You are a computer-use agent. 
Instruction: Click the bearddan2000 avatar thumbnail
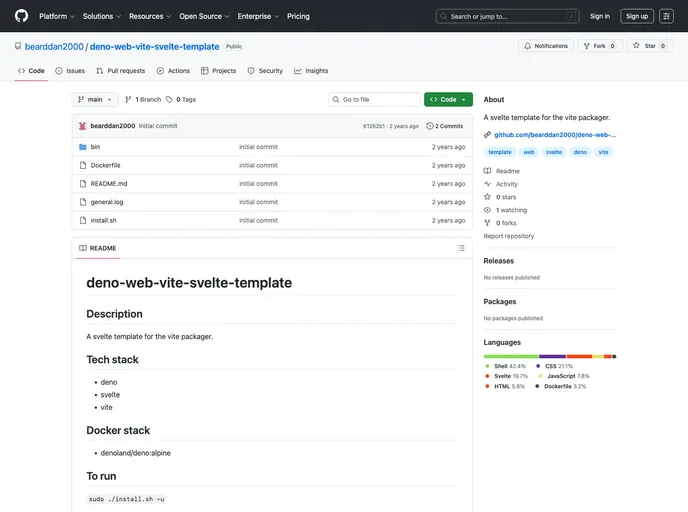point(83,126)
